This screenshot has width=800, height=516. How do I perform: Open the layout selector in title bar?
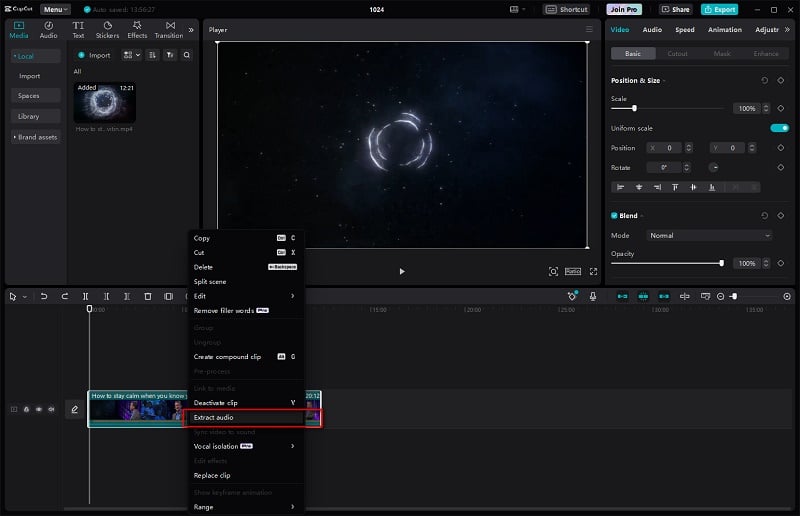(517, 9)
